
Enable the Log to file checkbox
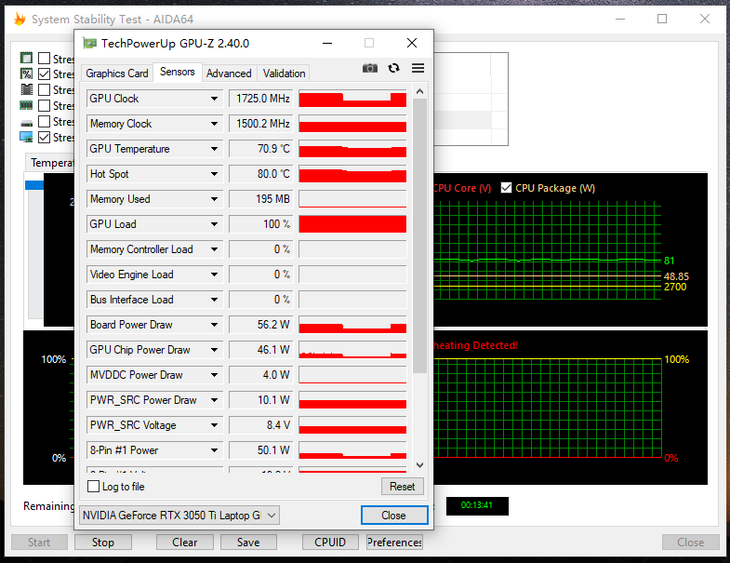(94, 487)
